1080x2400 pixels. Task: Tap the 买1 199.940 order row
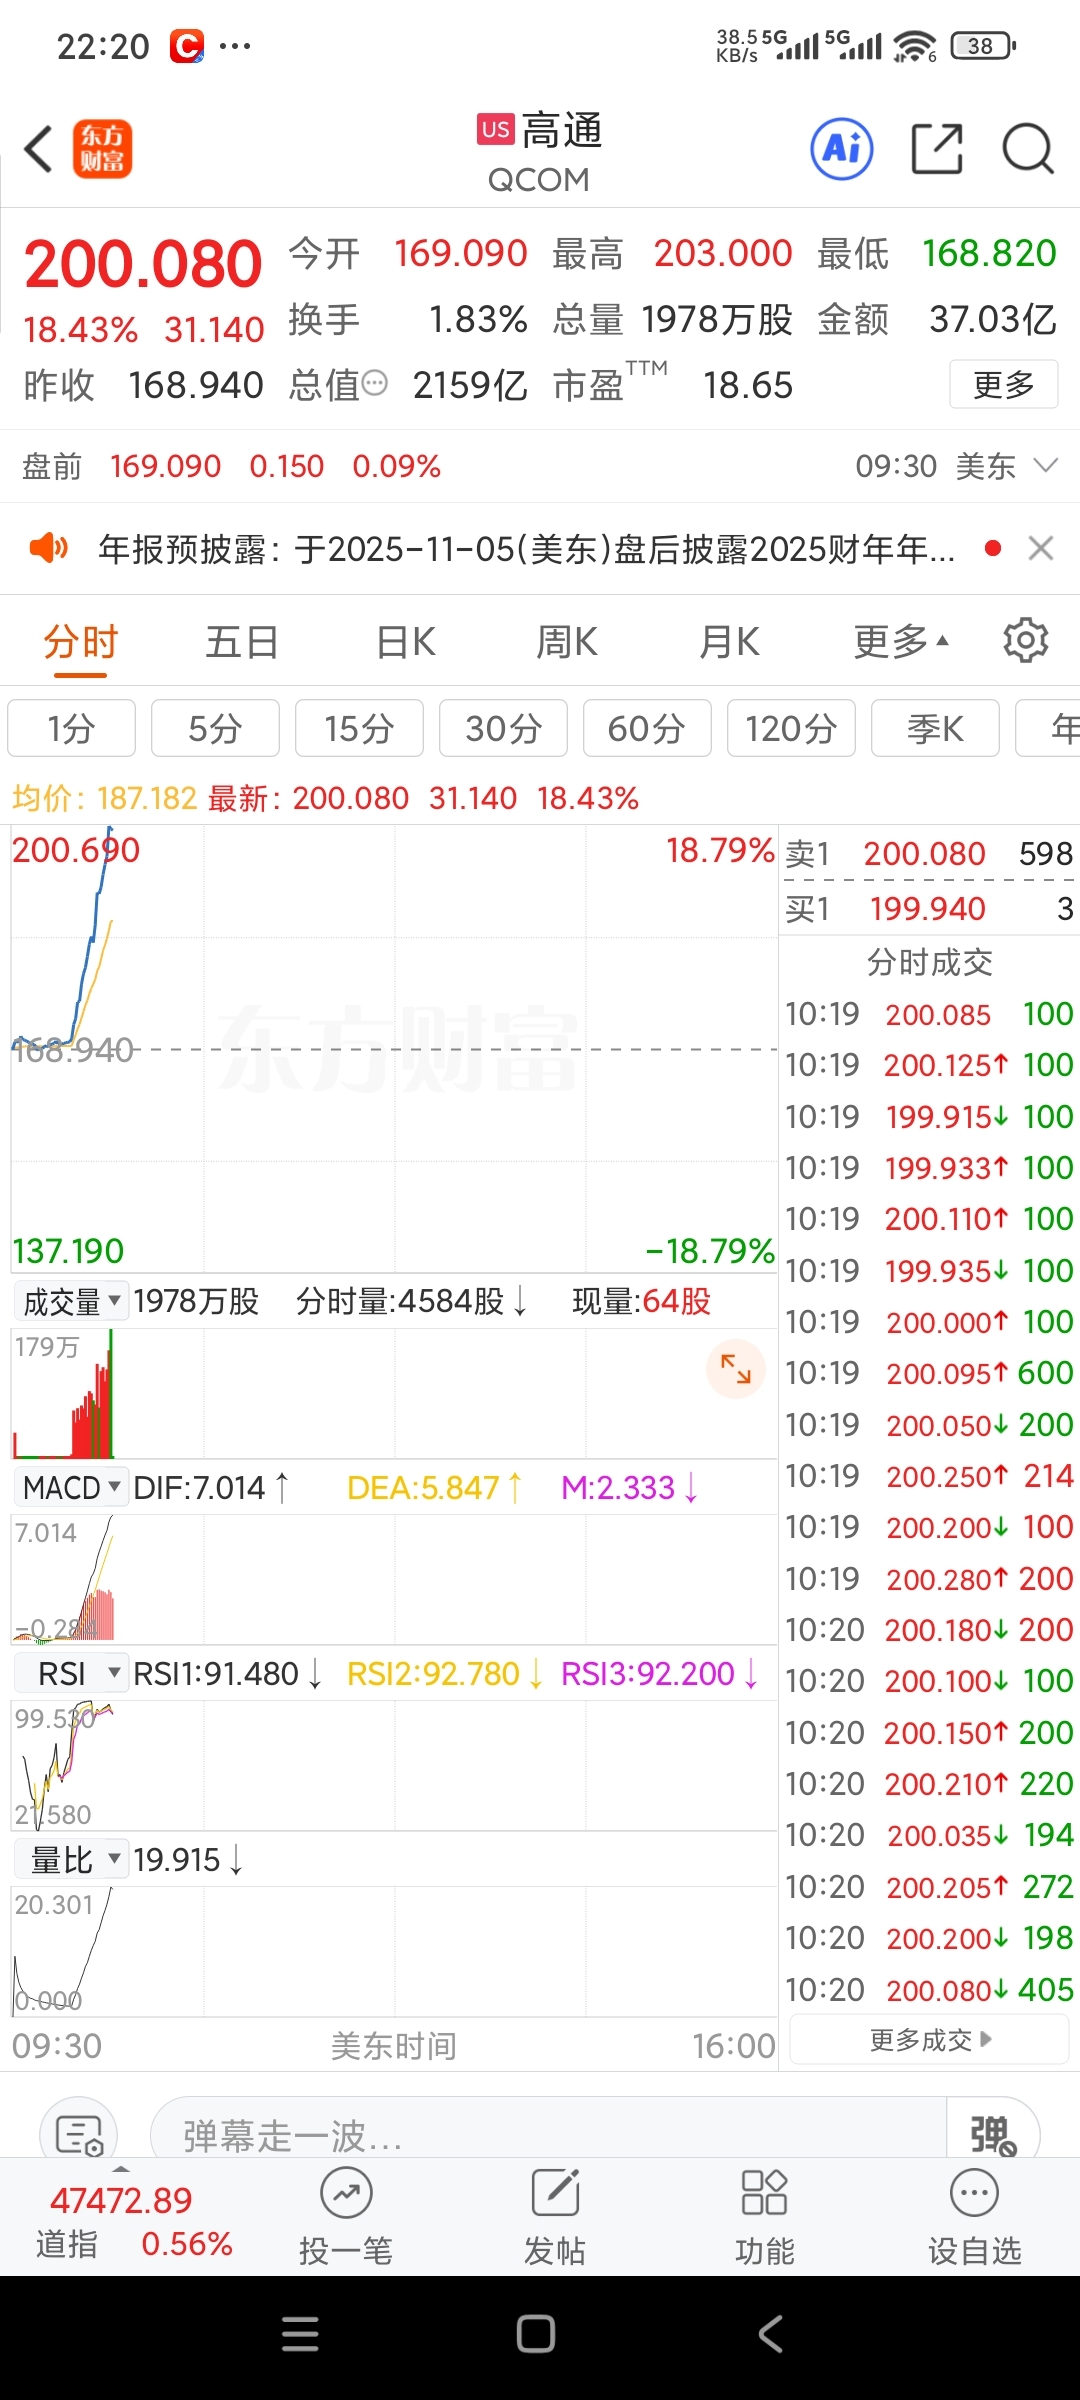click(x=929, y=908)
